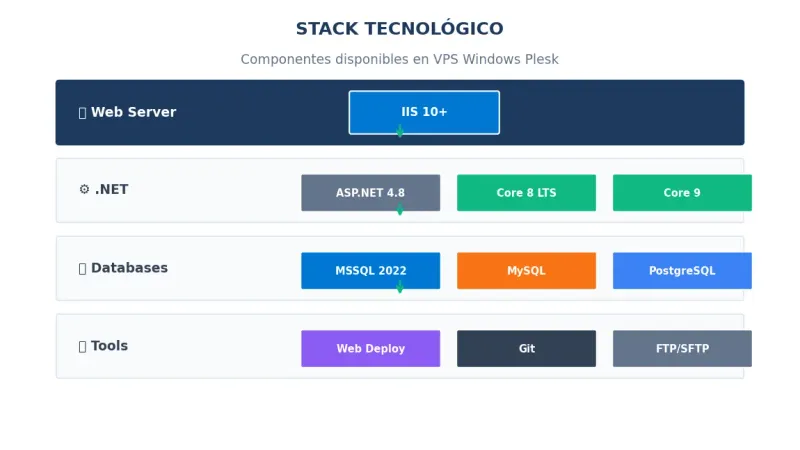Select the MySQL database box
800x450 pixels.
526,270
